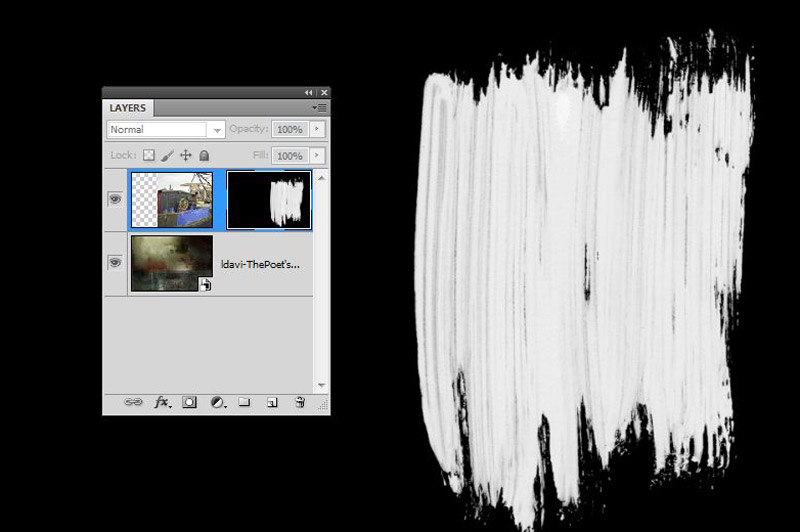Create a new group folder
This screenshot has height=532, width=800.
tap(244, 402)
